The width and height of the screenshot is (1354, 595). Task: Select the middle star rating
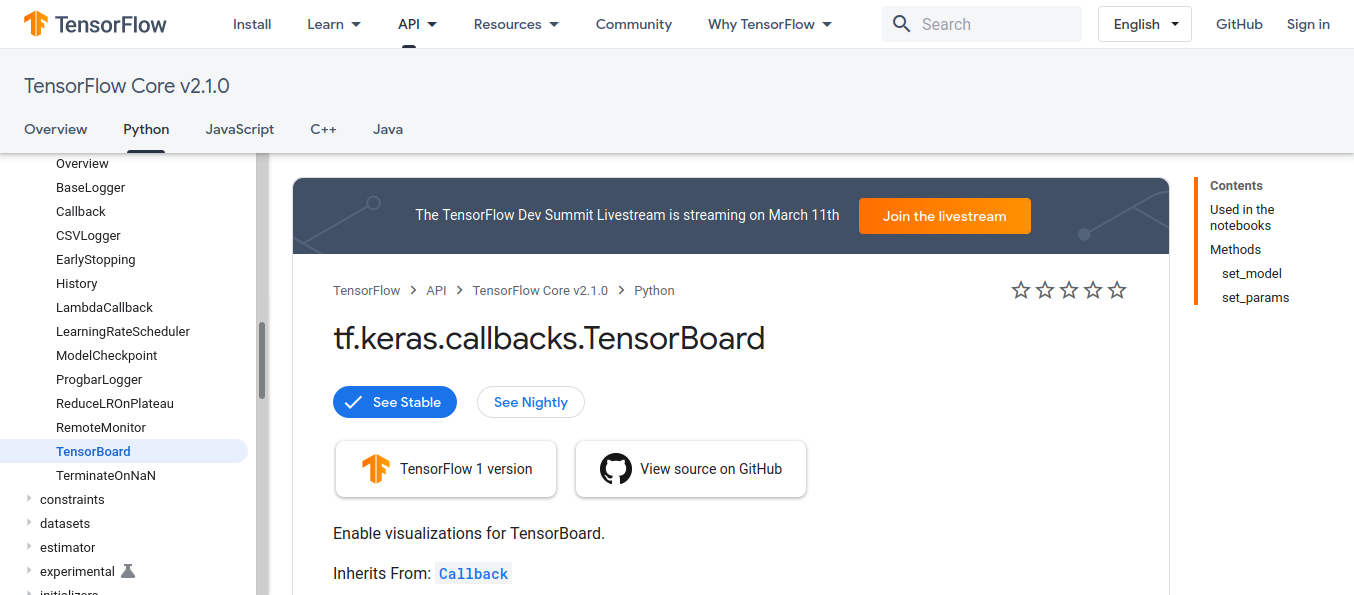(x=1069, y=290)
